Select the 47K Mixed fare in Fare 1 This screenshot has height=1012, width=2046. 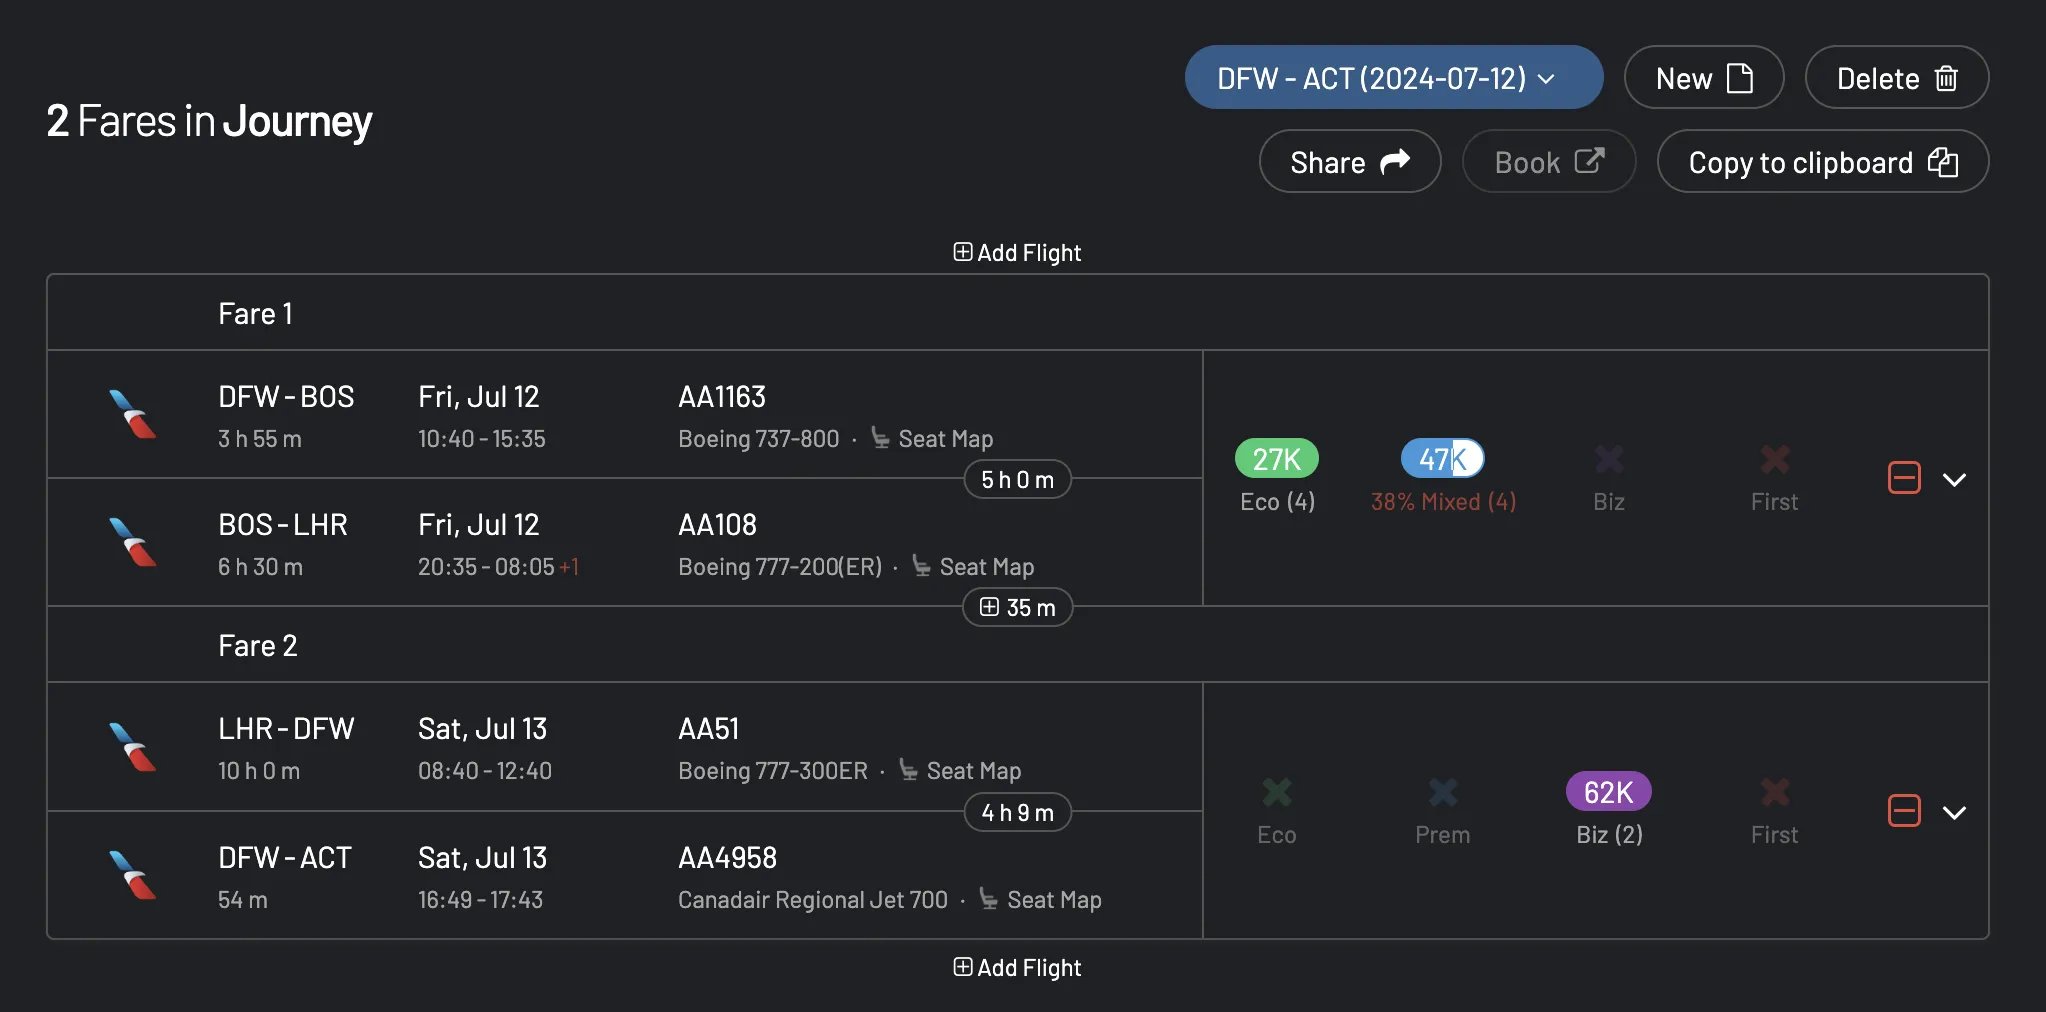click(1442, 459)
